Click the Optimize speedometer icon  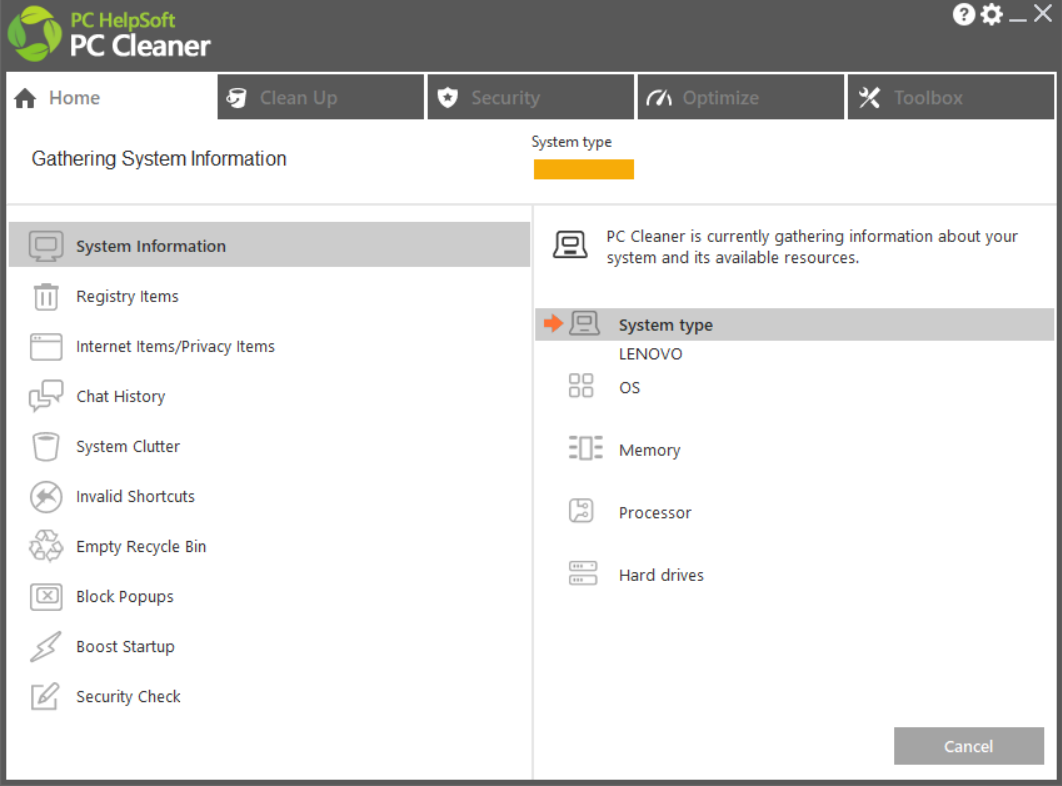coord(658,98)
